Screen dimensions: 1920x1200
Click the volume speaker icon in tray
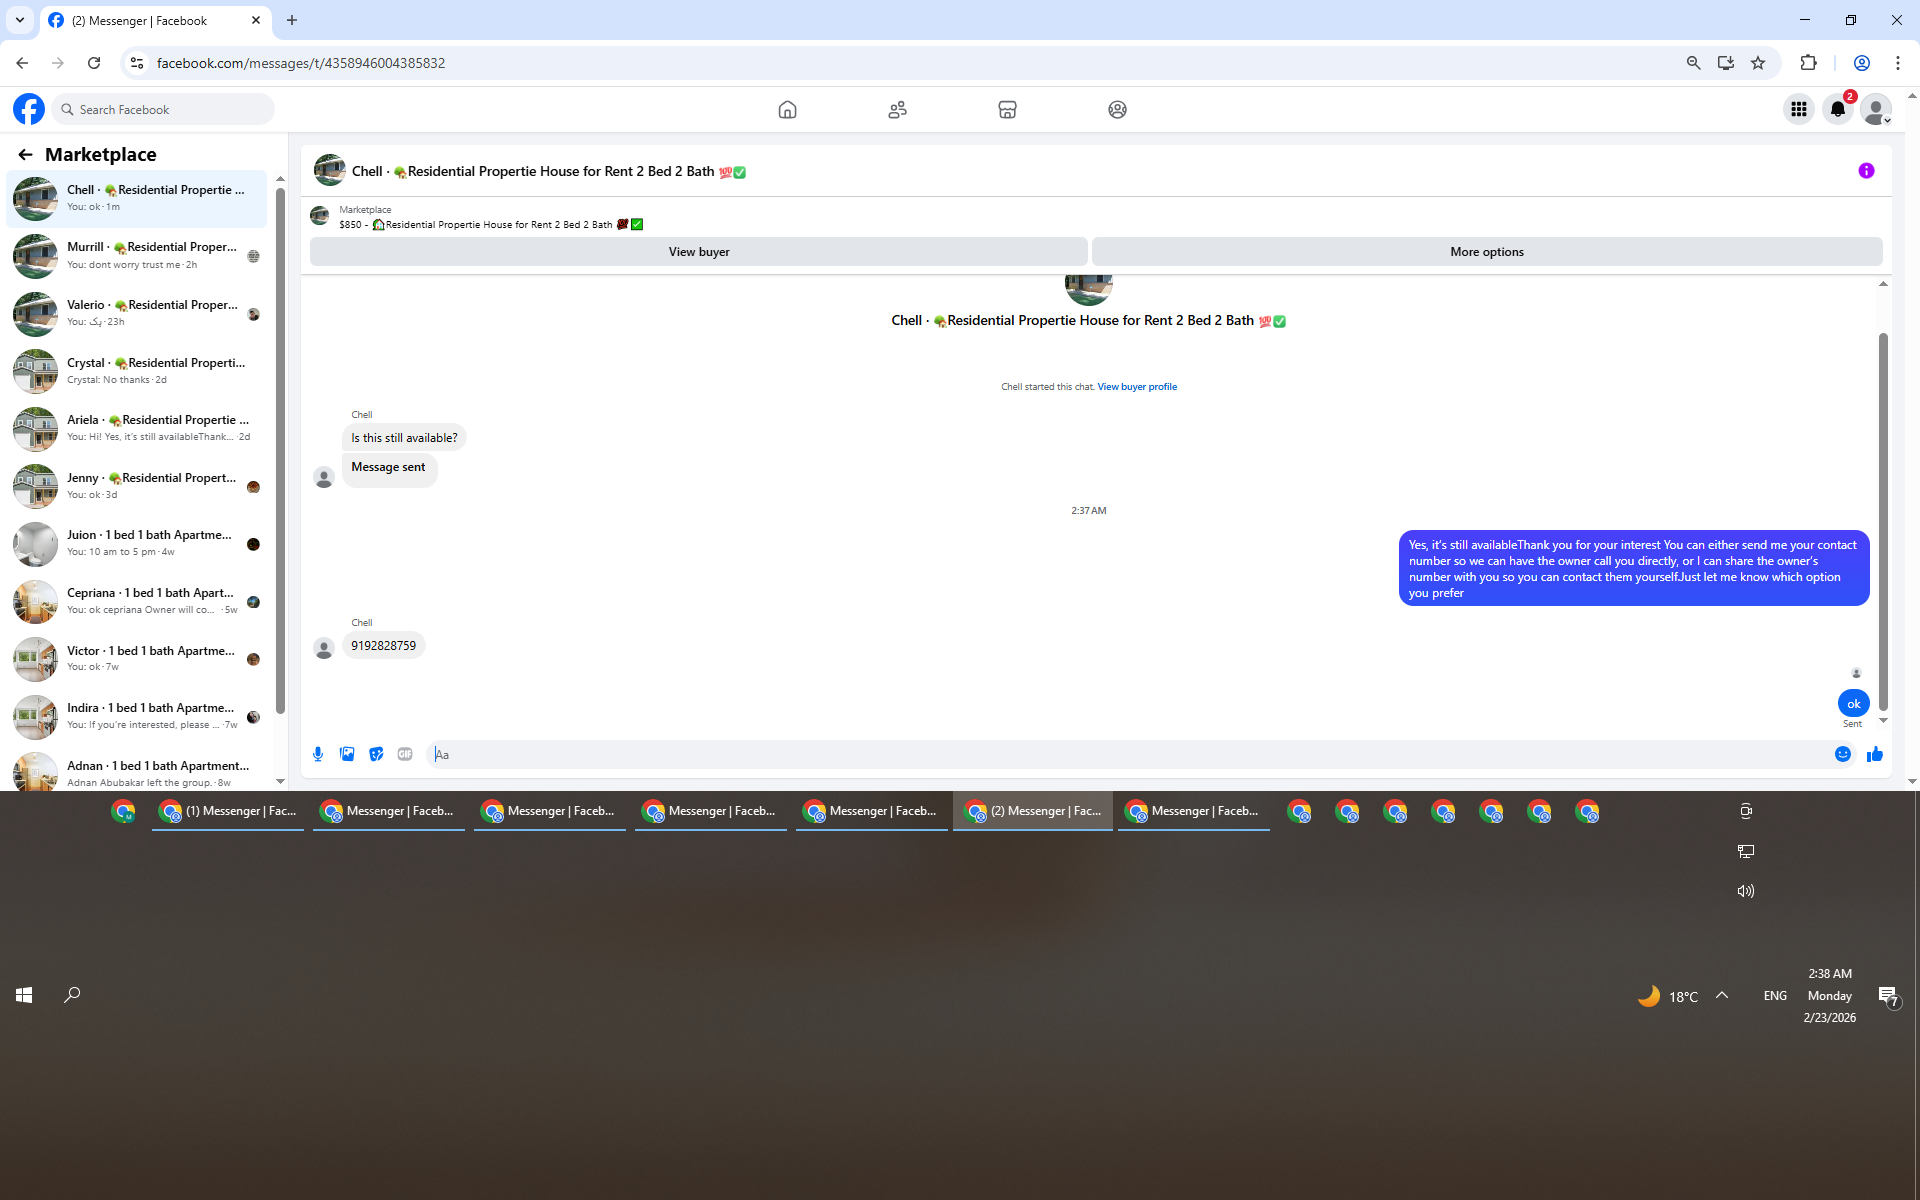[1746, 891]
